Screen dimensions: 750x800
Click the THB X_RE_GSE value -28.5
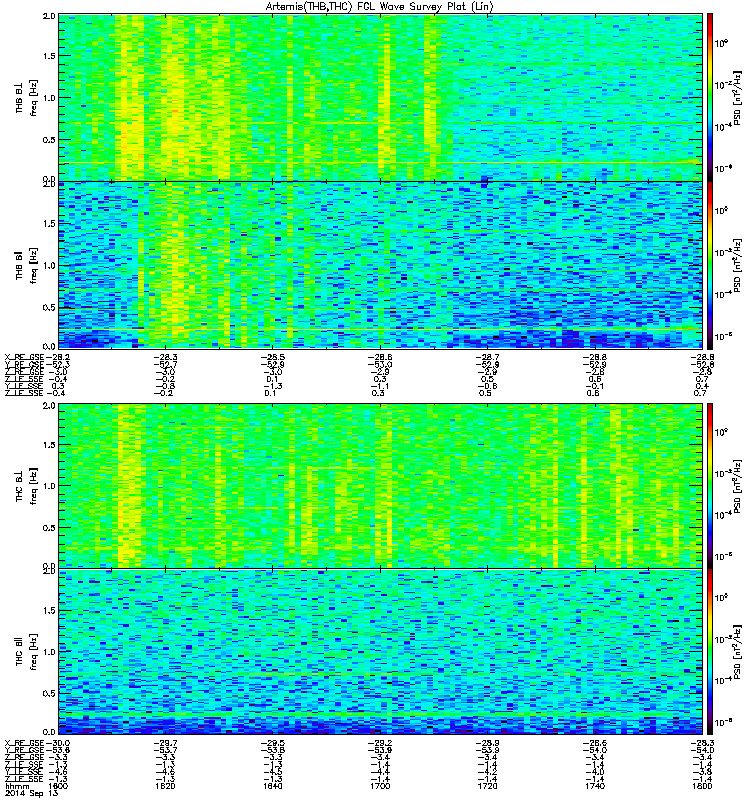272,357
